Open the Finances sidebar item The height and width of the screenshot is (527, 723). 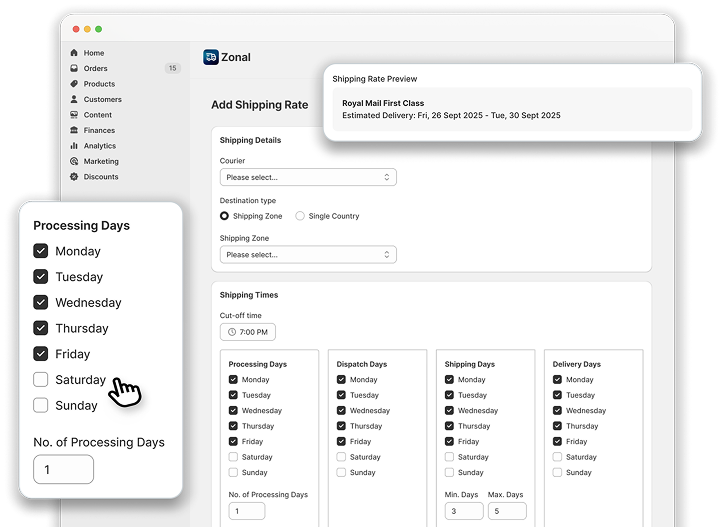(x=99, y=130)
